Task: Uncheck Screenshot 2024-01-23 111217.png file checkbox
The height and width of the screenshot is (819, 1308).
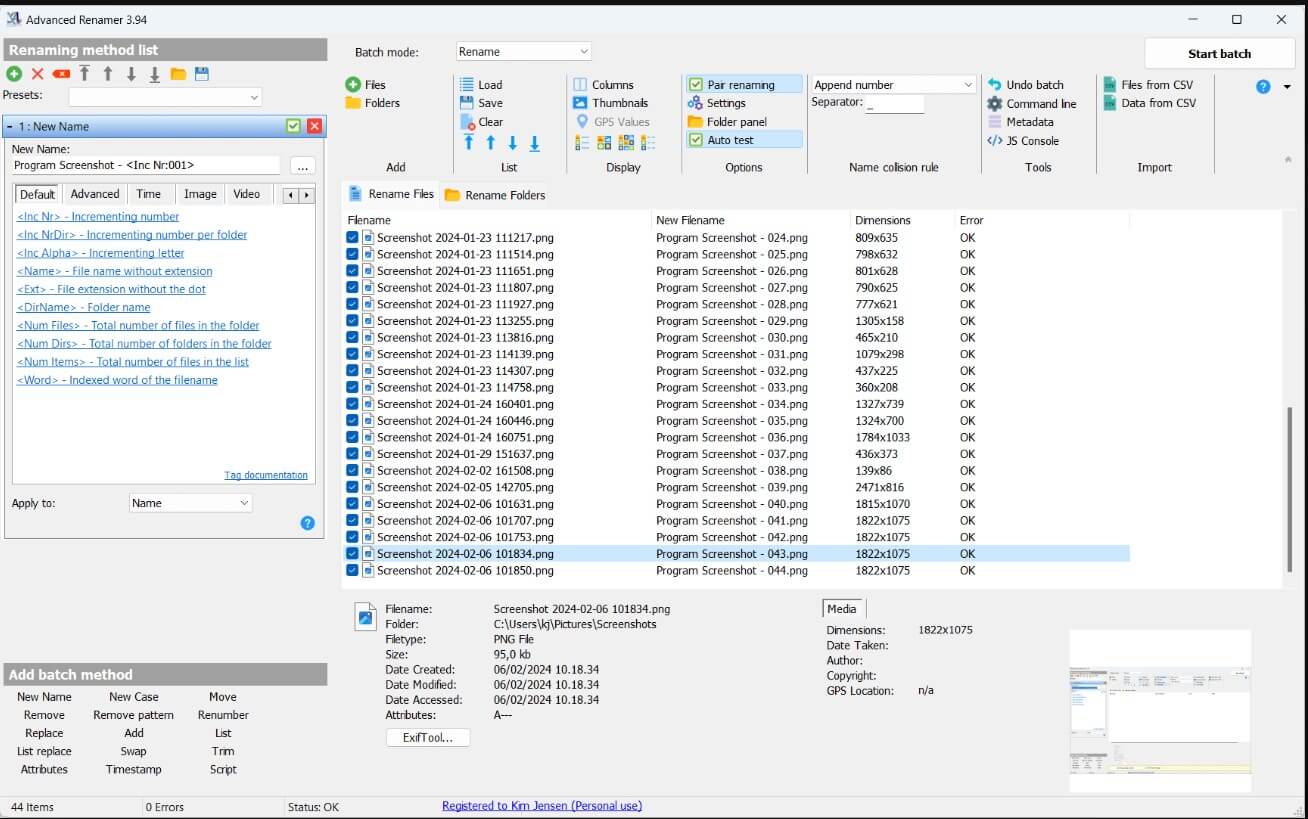Action: (352, 238)
